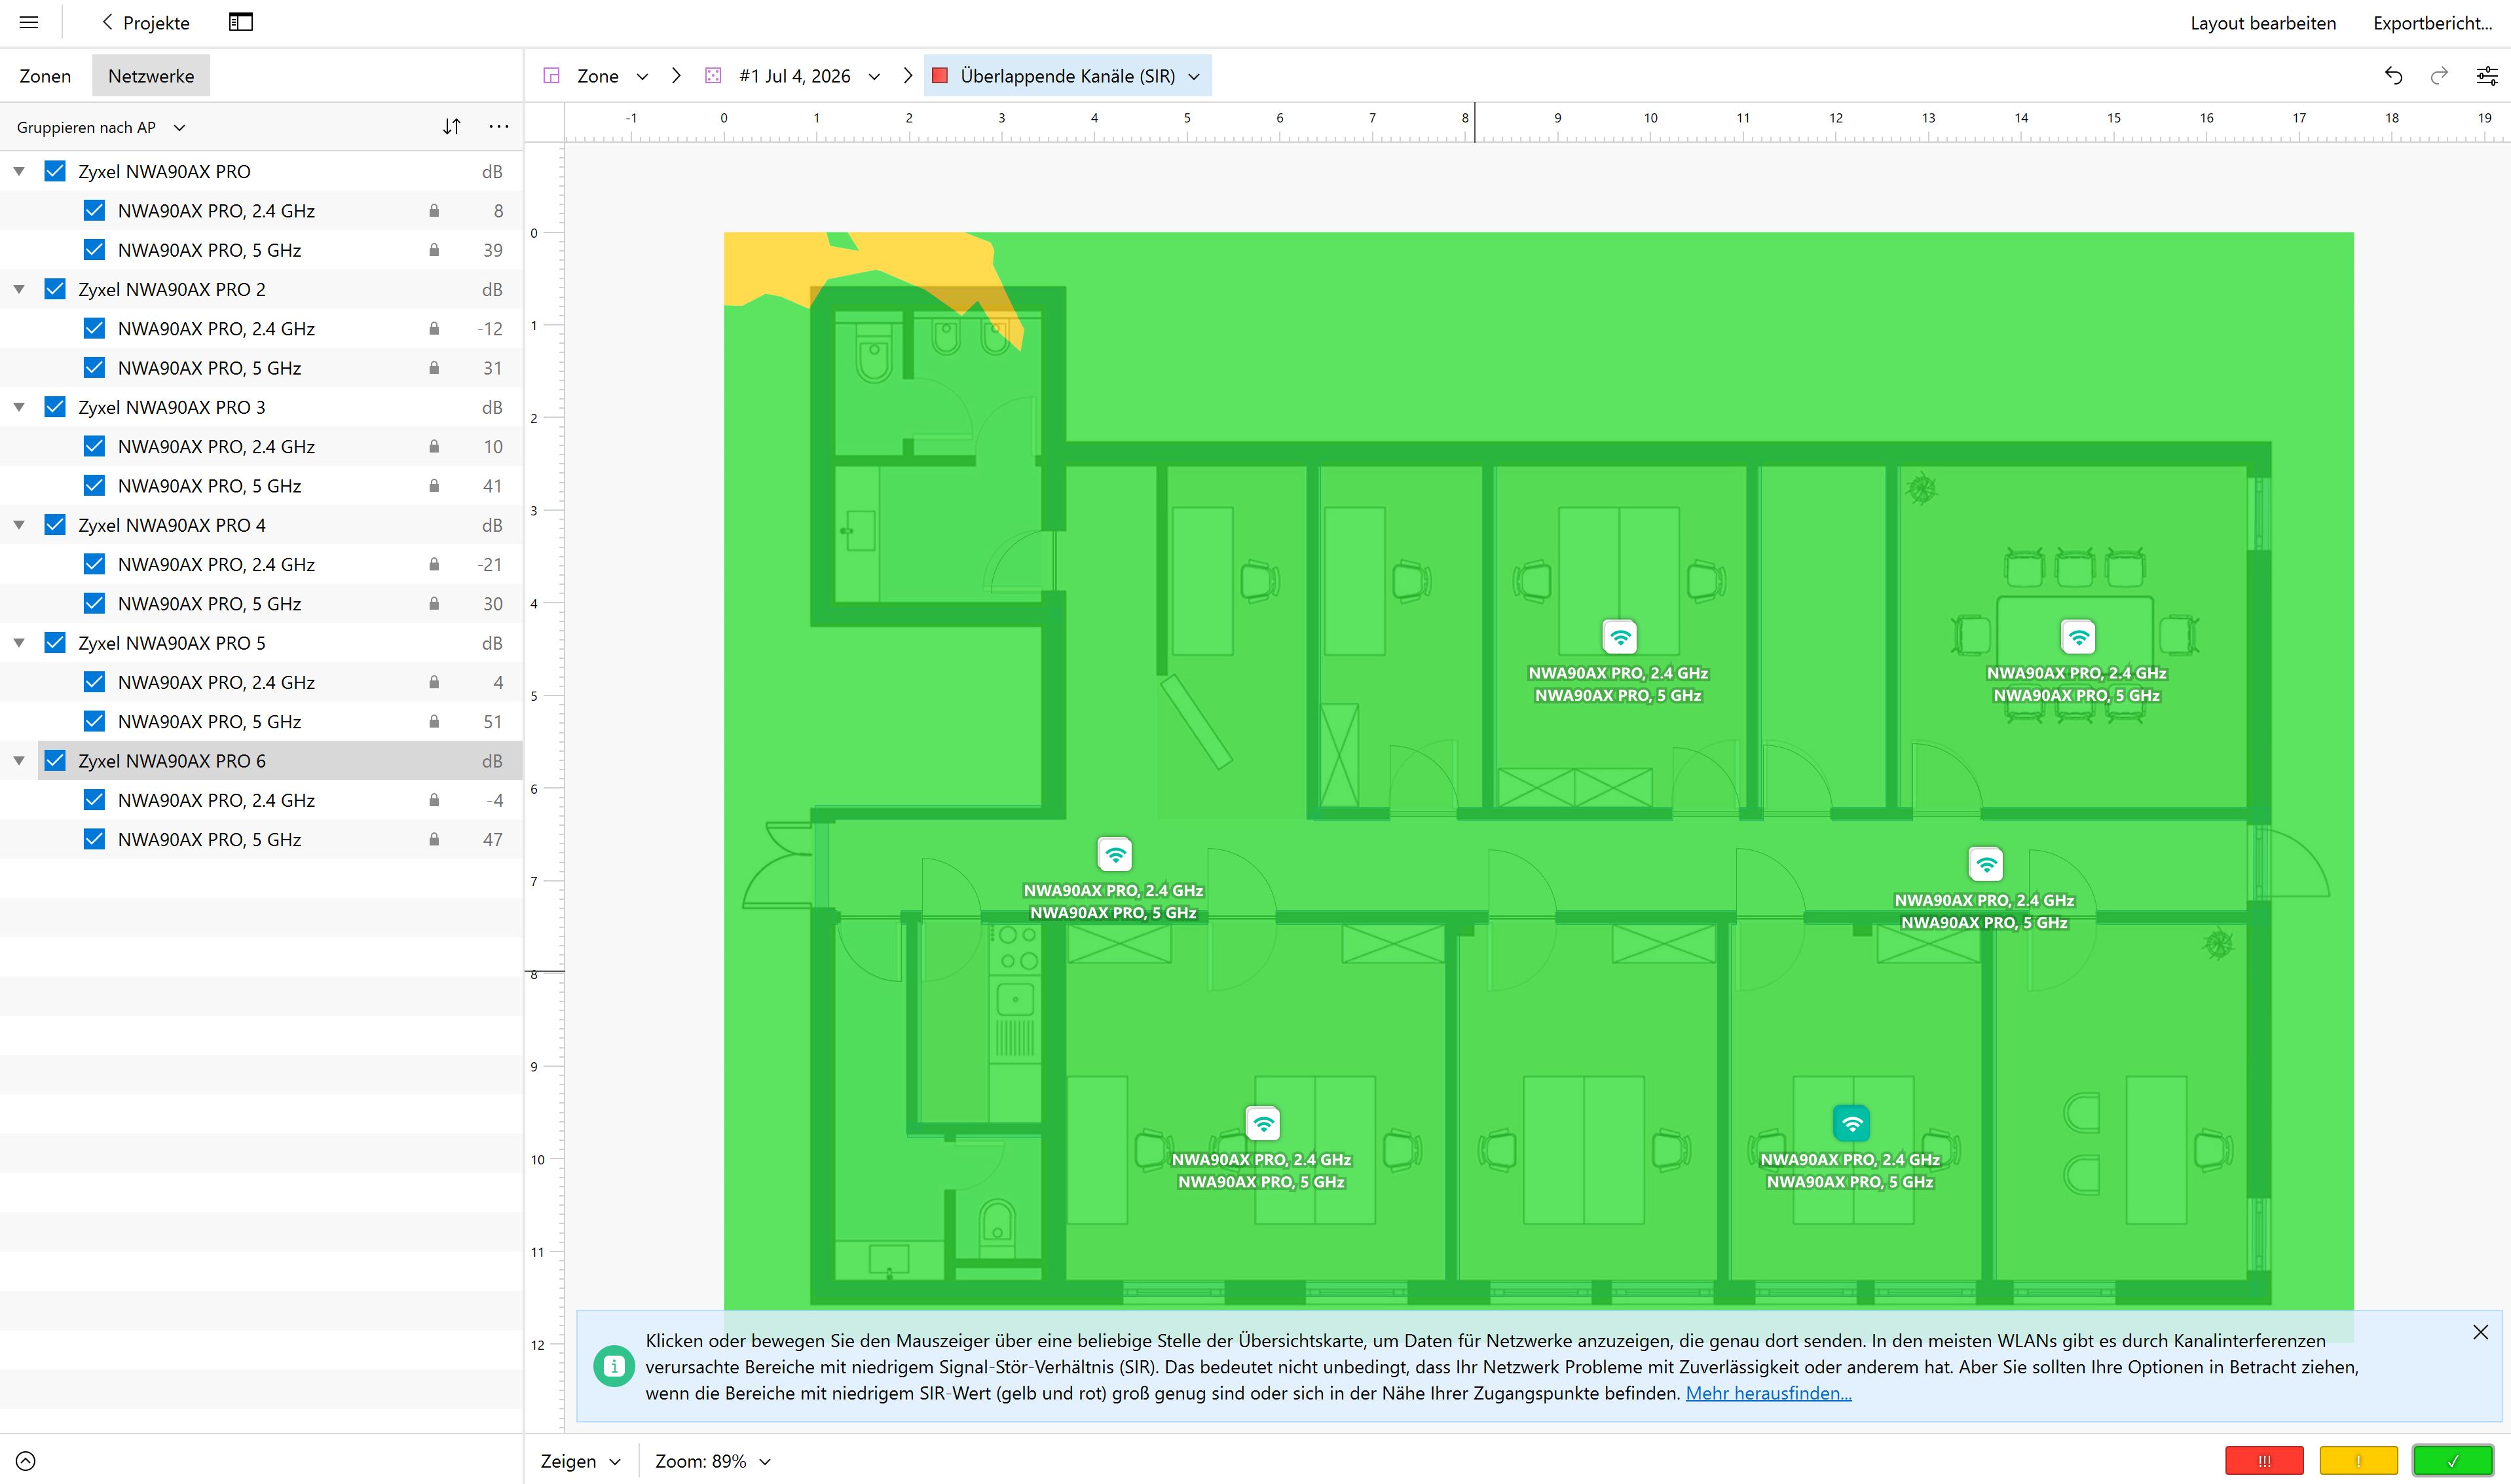Click lock icon of 5 GHz row value 31
The width and height of the screenshot is (2511, 1484).
[x=434, y=368]
